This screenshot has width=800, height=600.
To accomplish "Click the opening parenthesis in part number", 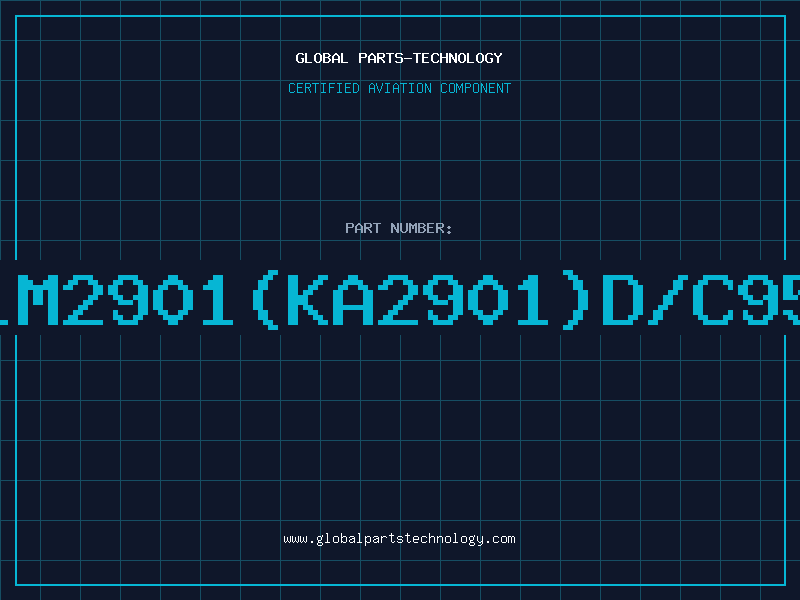I will (266, 299).
